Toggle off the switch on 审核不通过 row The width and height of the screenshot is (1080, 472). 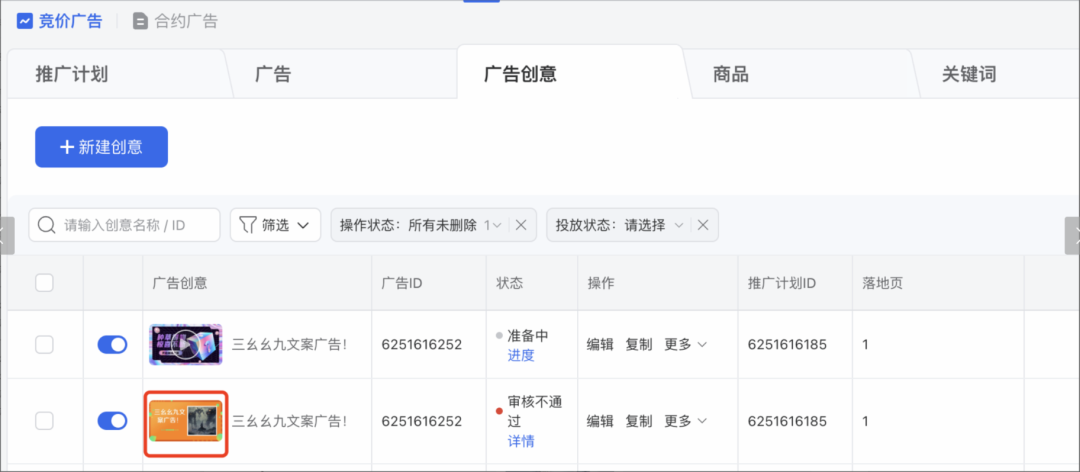click(x=112, y=421)
